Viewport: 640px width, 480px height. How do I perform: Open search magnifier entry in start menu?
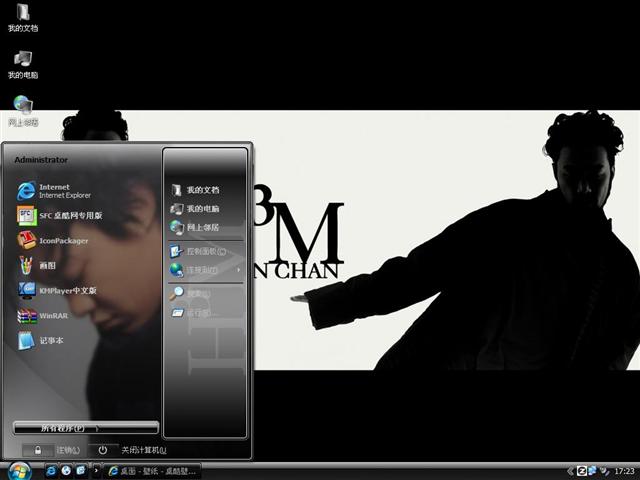(x=191, y=293)
